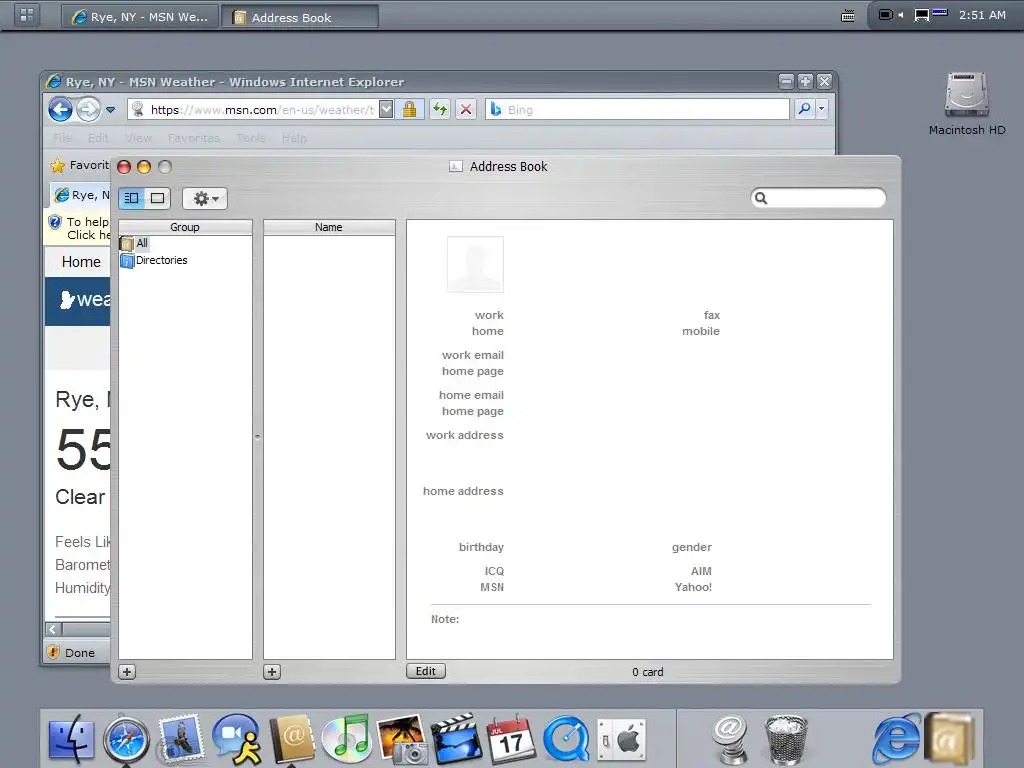Open Safari compass icon in the dock

pyautogui.click(x=126, y=739)
